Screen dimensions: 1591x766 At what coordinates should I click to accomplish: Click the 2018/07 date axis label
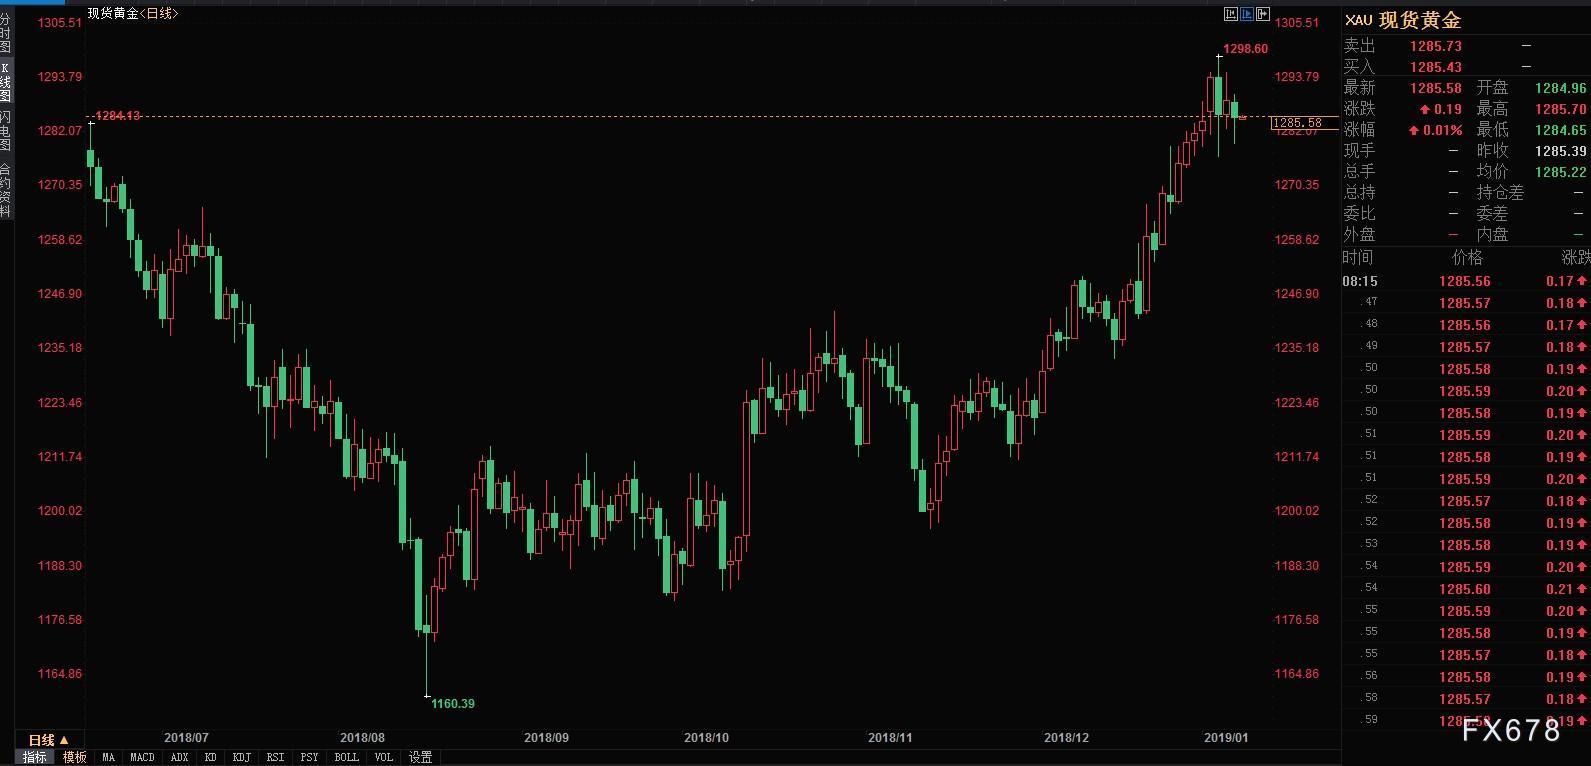coord(186,738)
